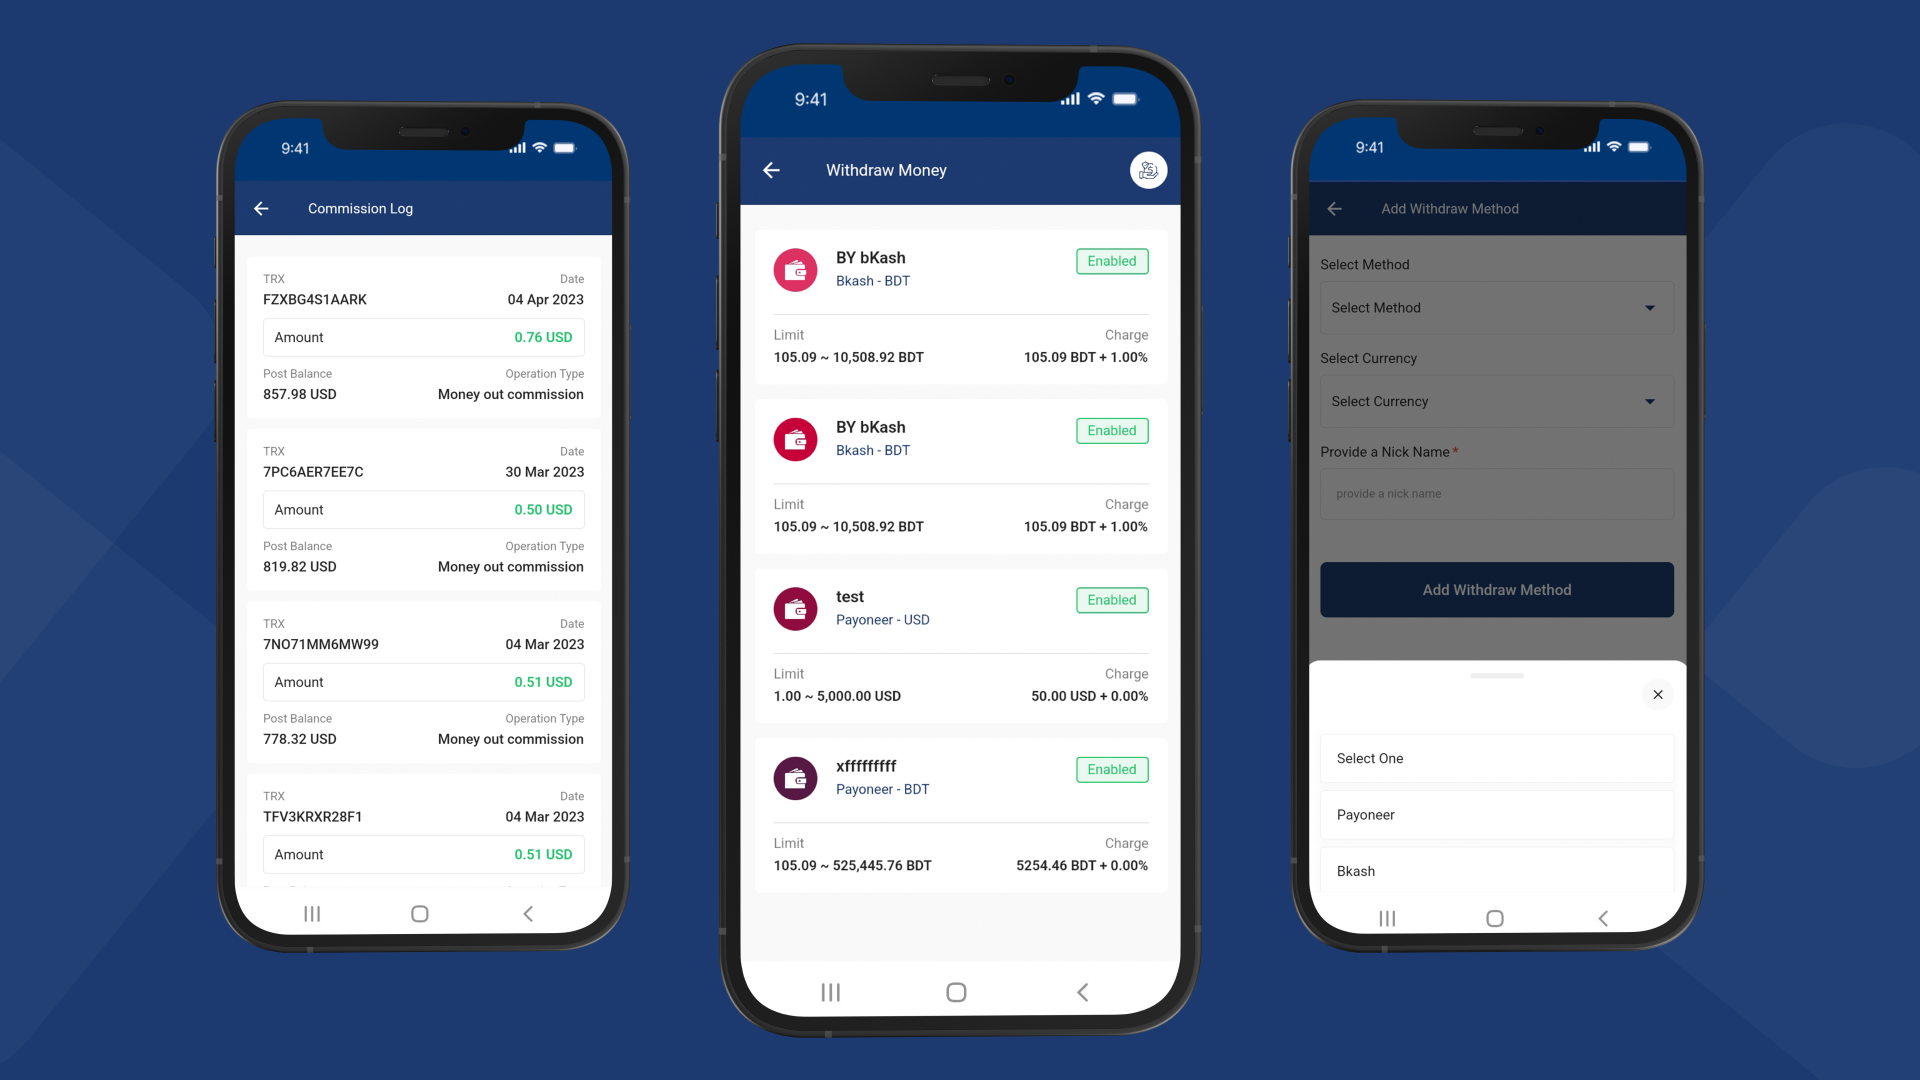
Task: Click the nick name input field
Action: point(1495,493)
